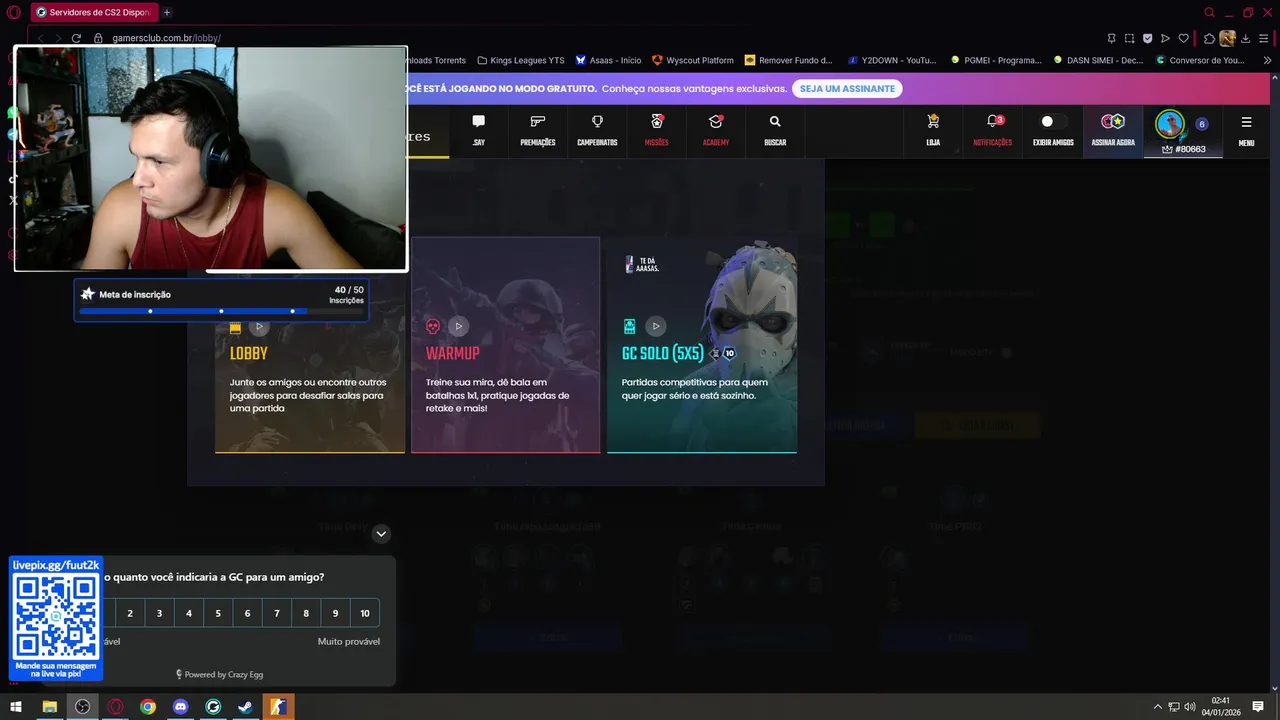
Task: Show hidden system tray icons
Action: coord(1158,707)
